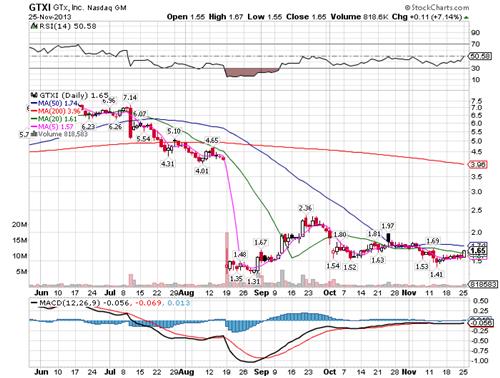Click the 'Nasdaq GM' exchange label
The height and width of the screenshot is (378, 500).
click(x=107, y=7)
